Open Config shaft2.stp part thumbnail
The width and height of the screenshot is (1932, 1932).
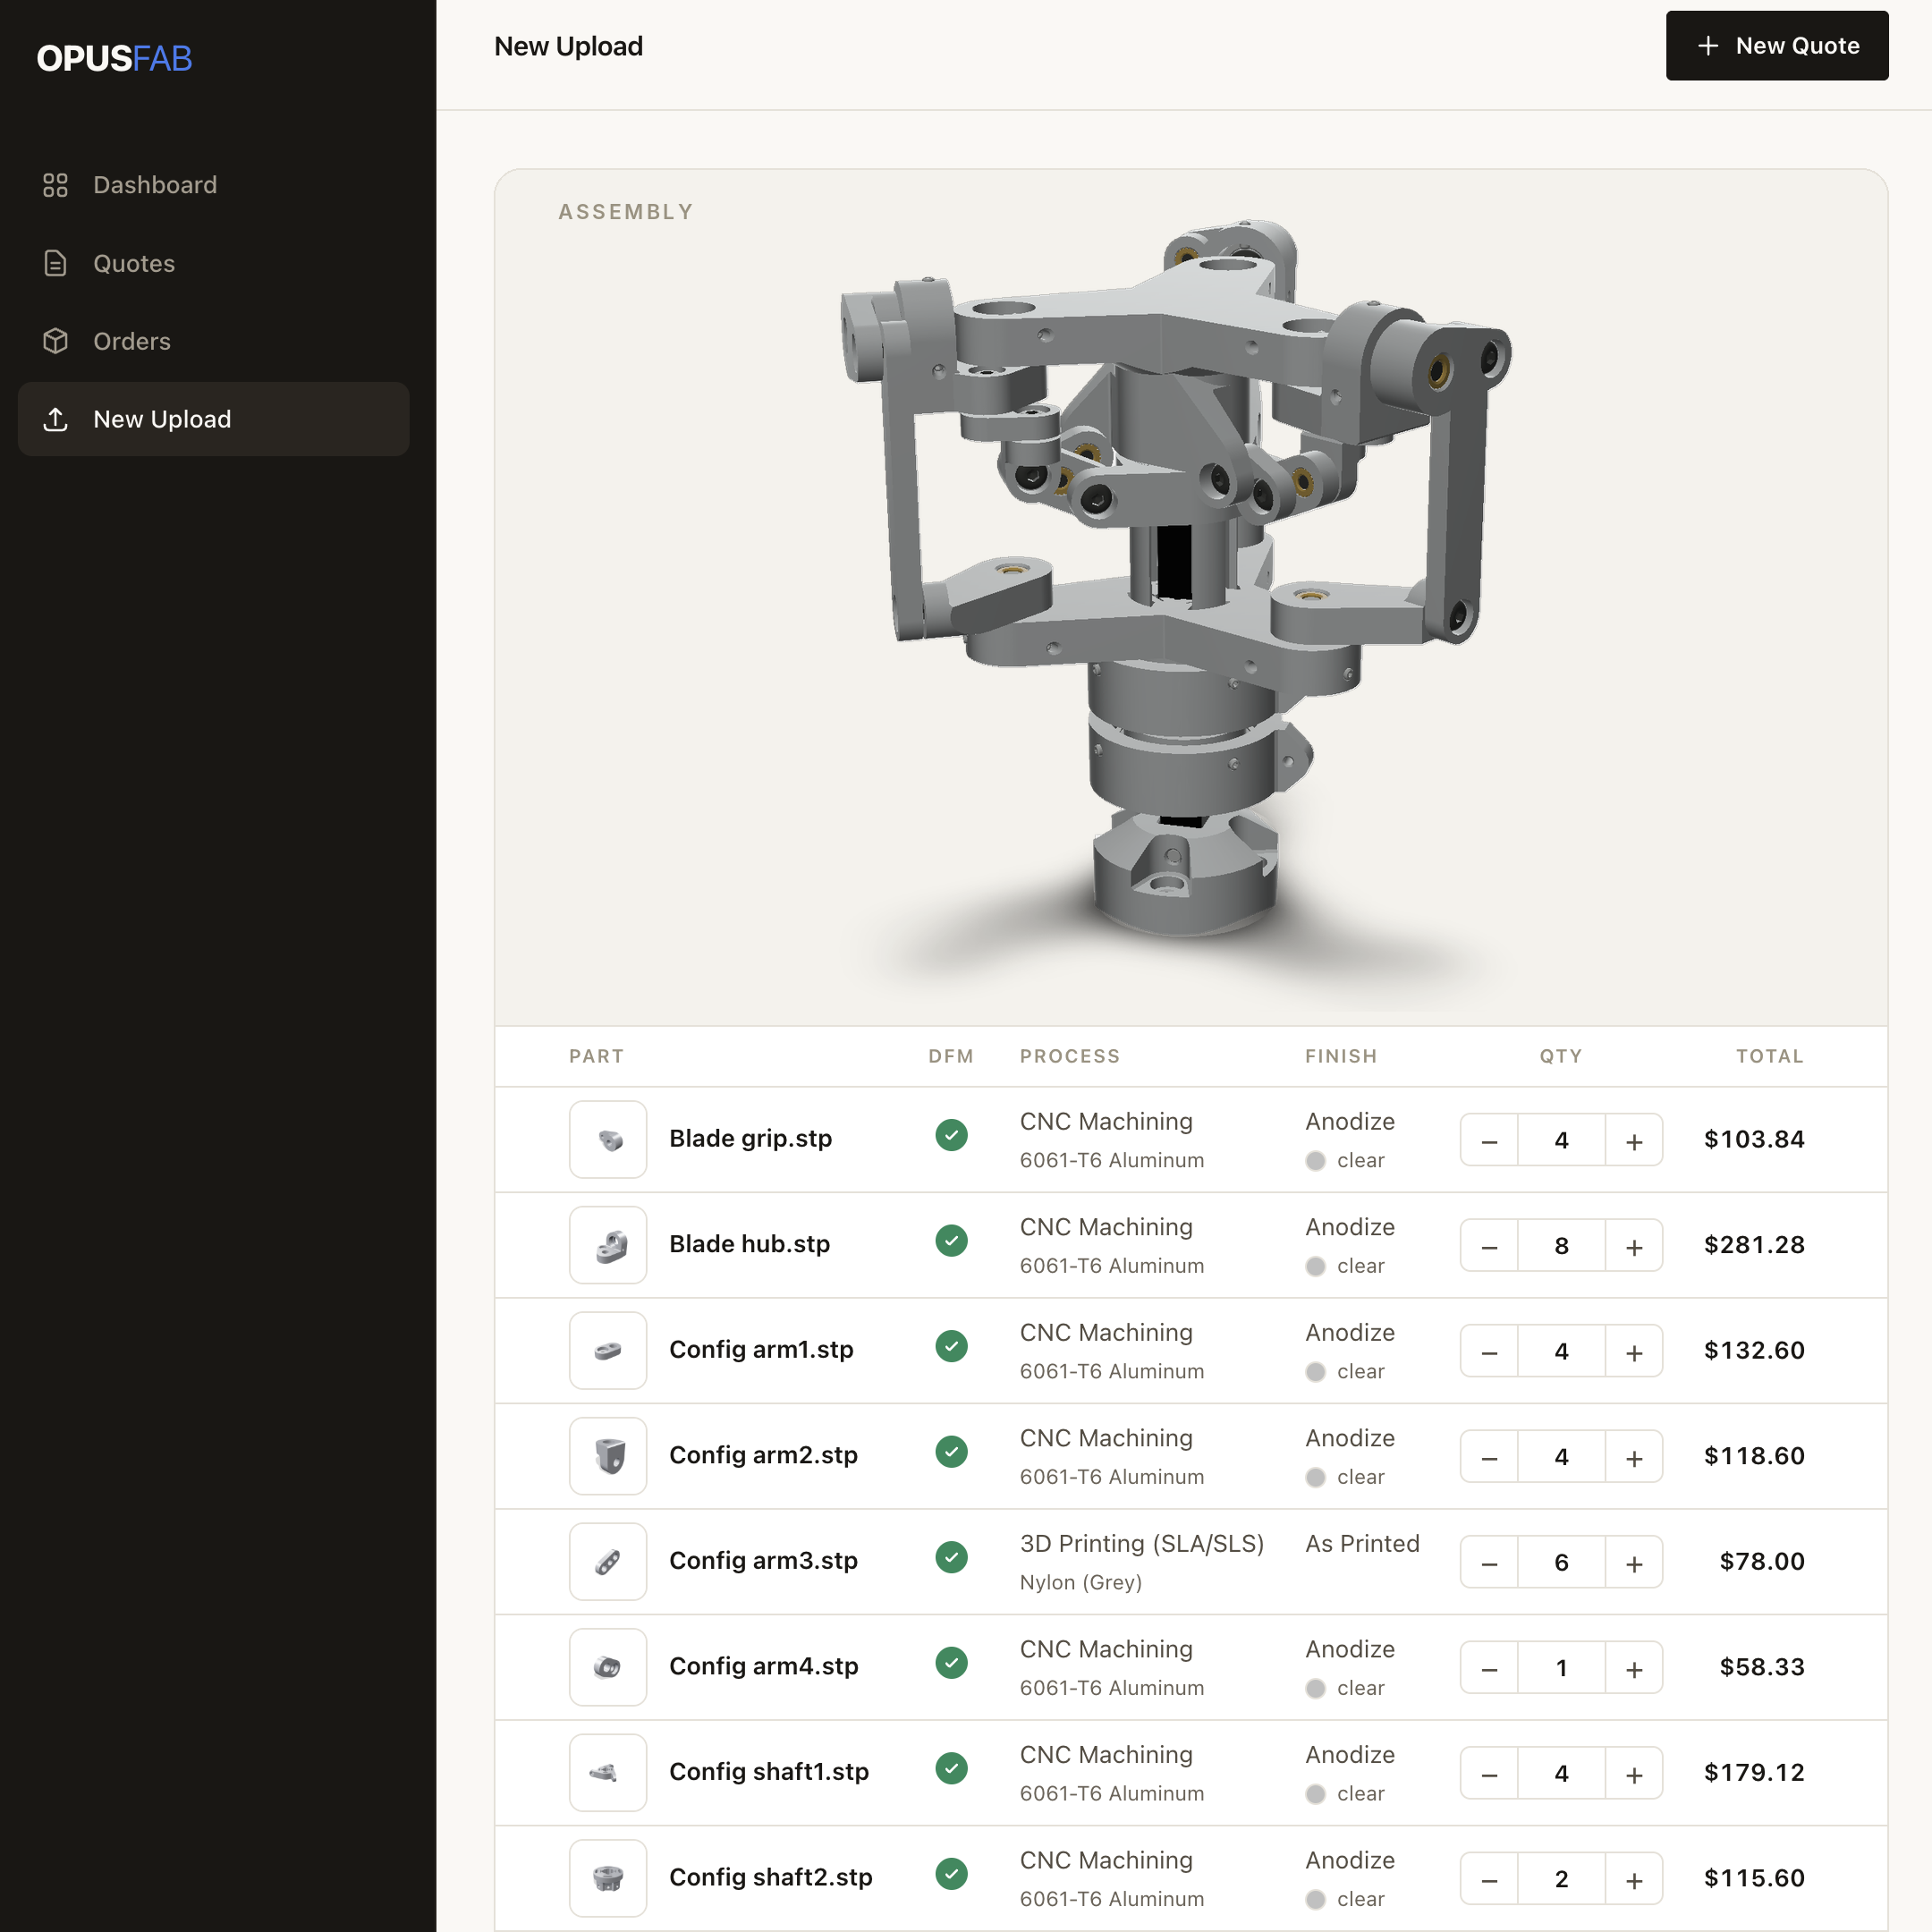[x=608, y=1878]
